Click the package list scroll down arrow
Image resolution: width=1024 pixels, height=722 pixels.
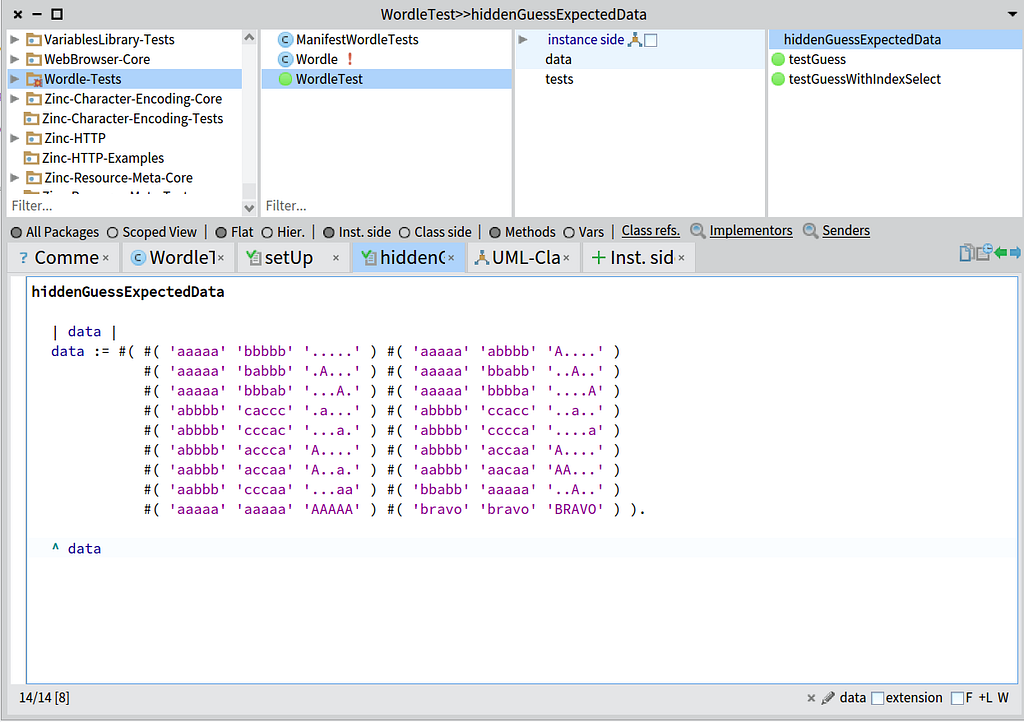(249, 208)
